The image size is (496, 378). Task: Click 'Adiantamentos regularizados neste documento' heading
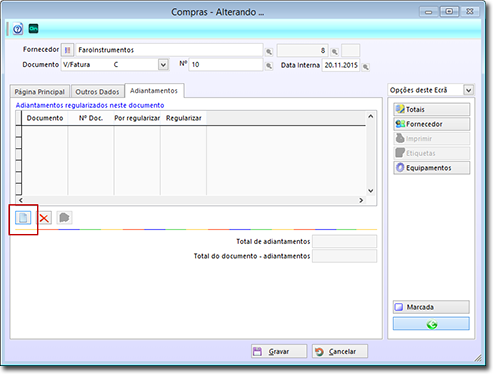(90, 105)
